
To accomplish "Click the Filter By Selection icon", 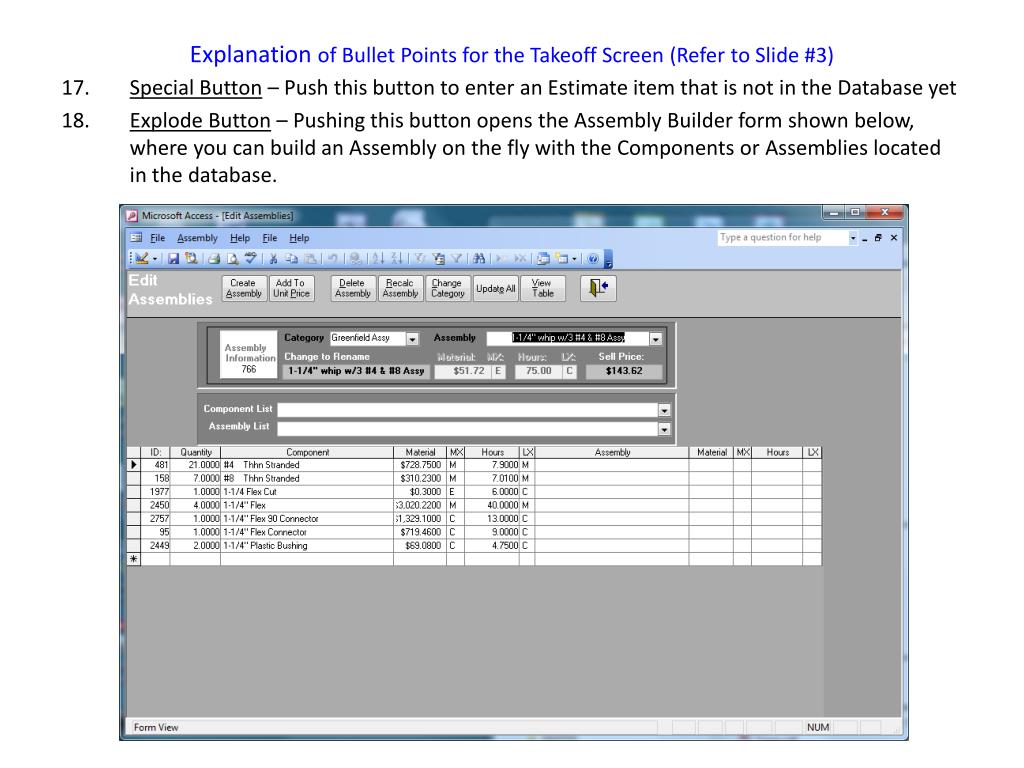I will click(419, 259).
